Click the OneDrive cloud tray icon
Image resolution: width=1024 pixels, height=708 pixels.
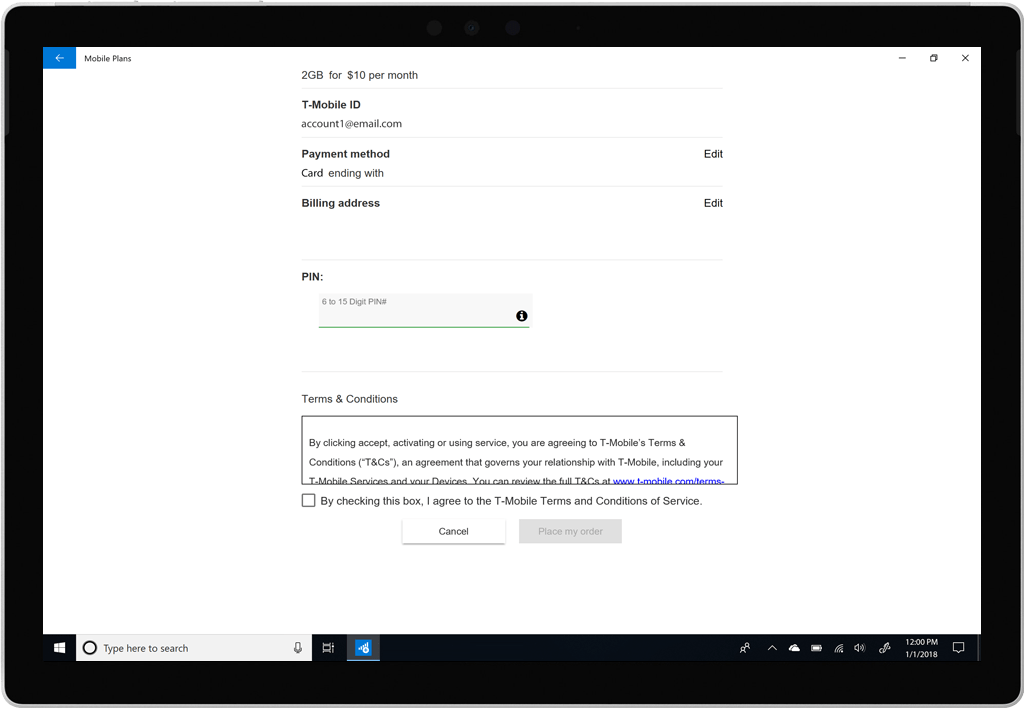click(794, 648)
